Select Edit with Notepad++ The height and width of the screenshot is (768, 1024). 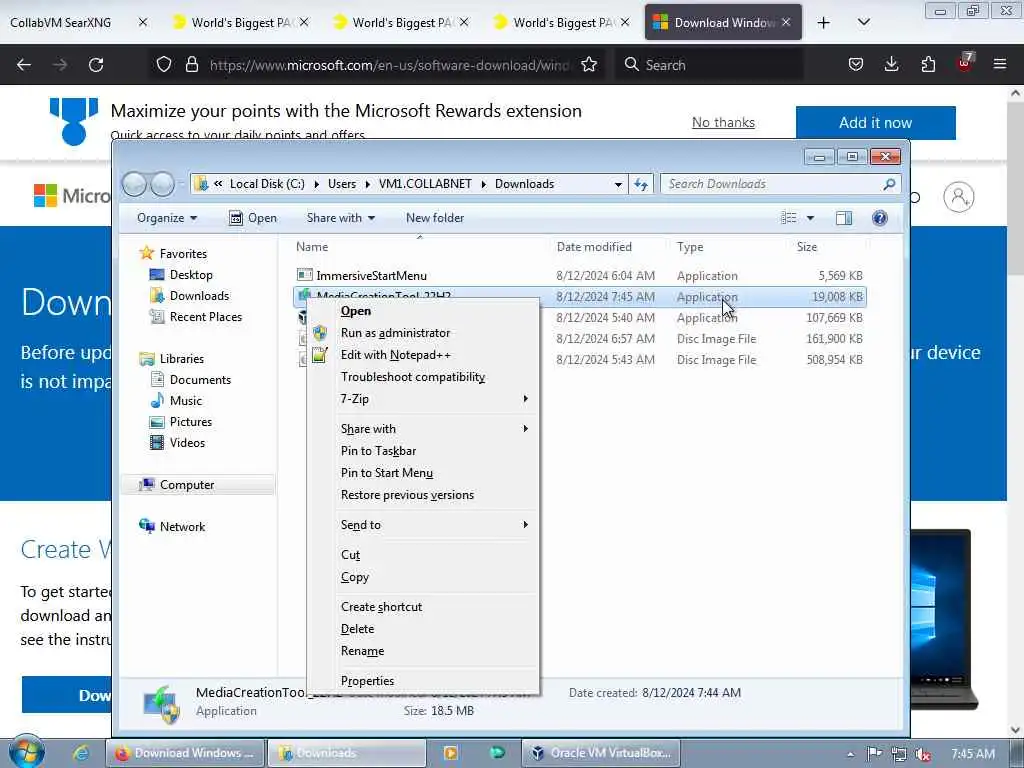click(422, 355)
